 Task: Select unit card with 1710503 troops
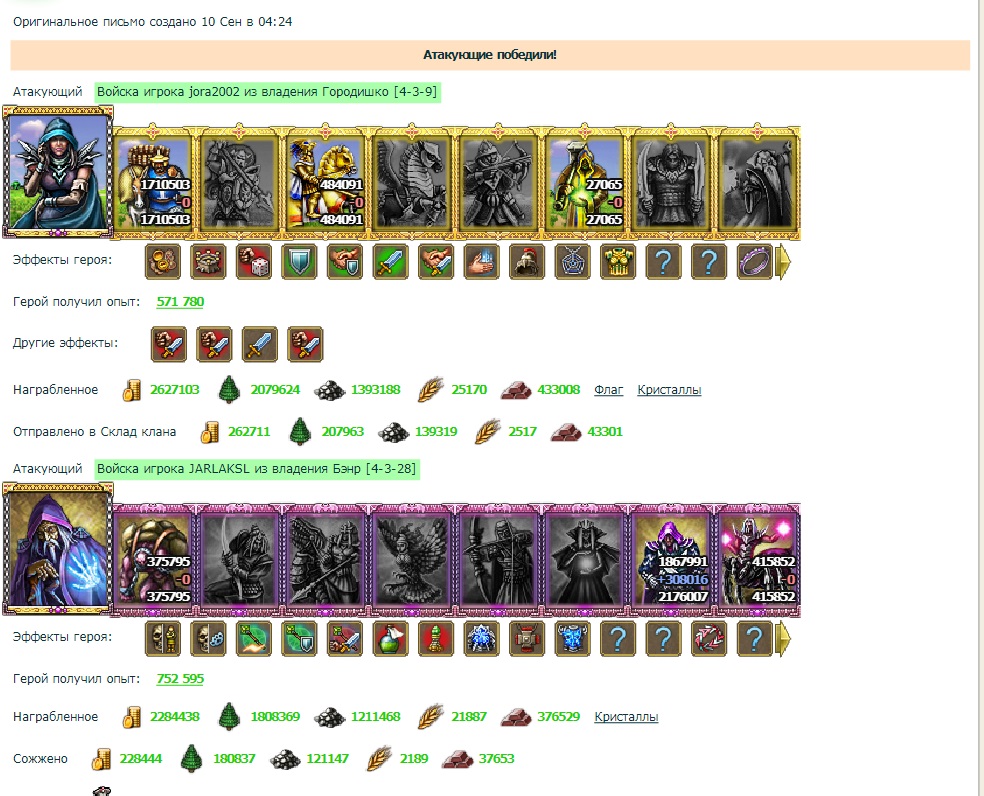152,181
